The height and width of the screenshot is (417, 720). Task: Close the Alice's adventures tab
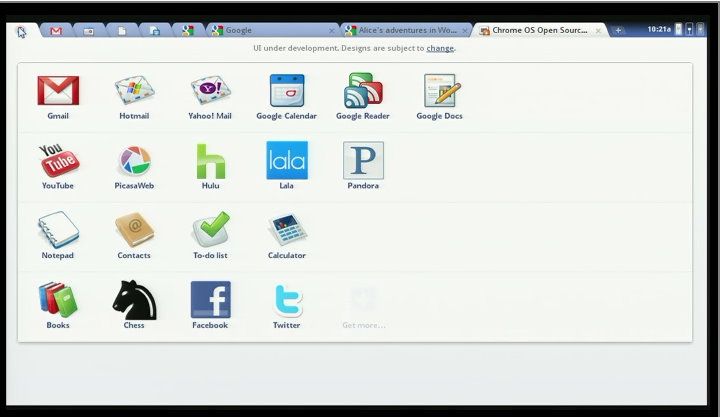point(465,31)
